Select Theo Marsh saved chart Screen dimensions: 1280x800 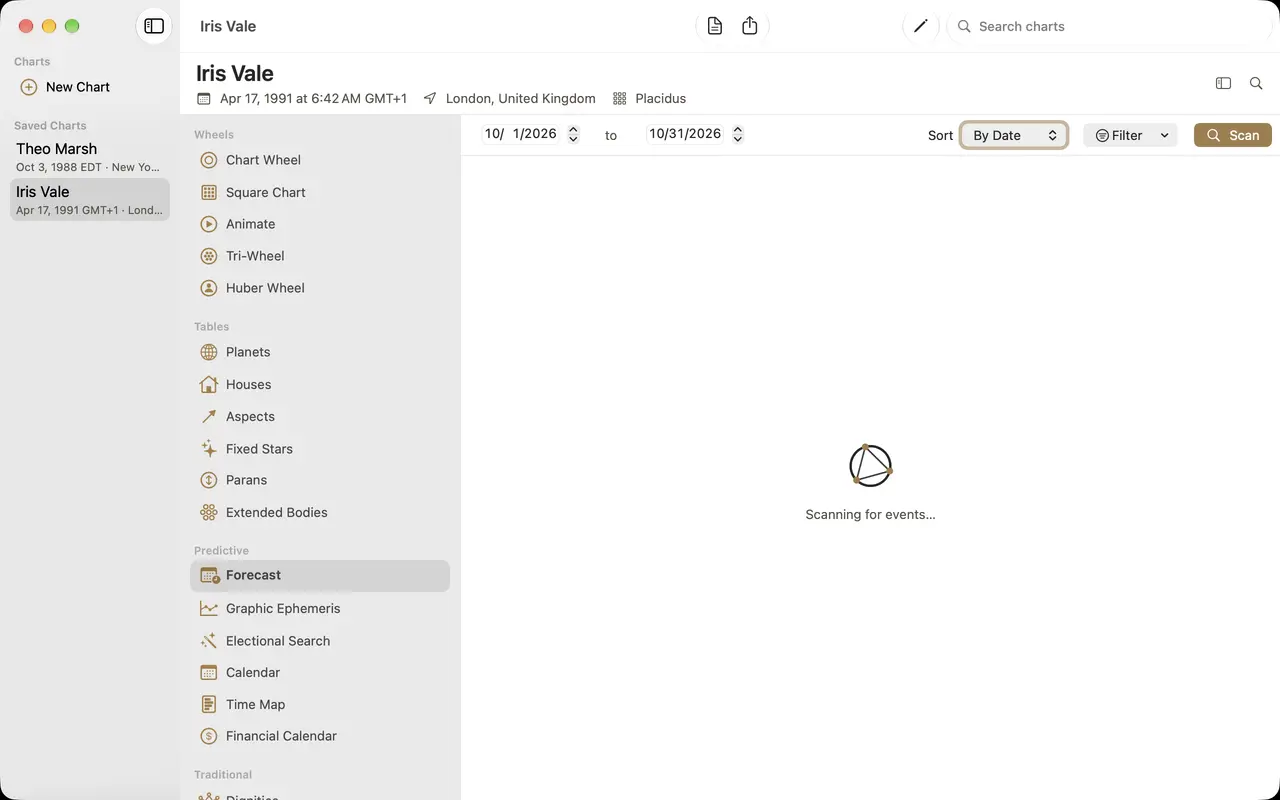[x=90, y=157]
